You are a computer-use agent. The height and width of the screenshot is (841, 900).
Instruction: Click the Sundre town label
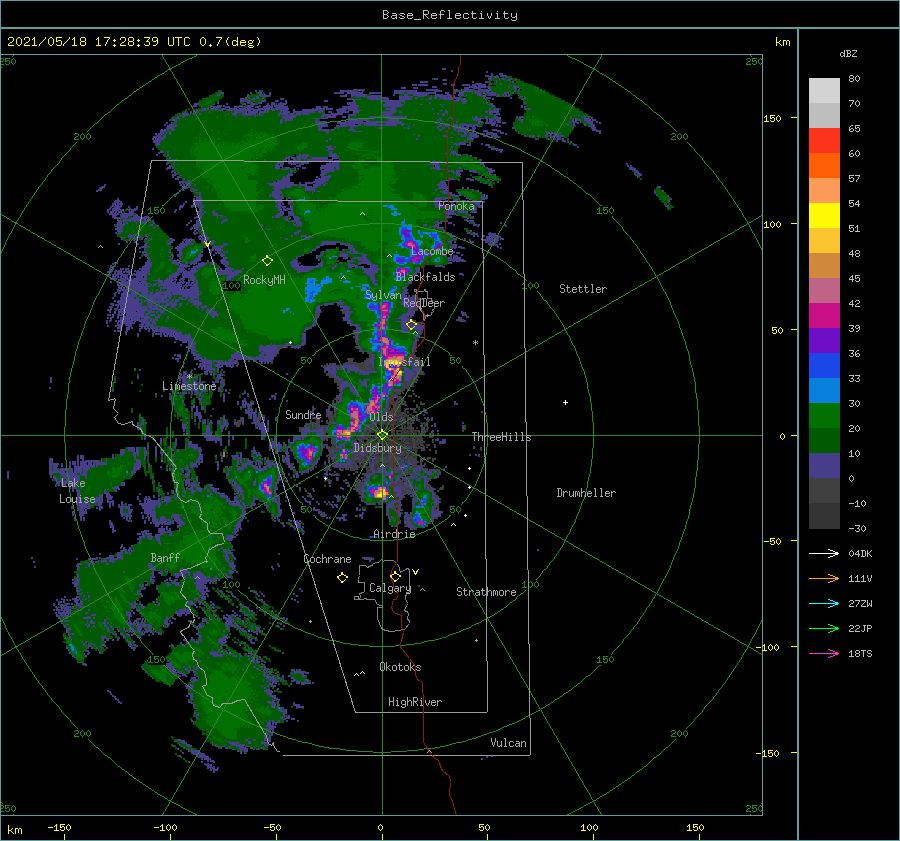pos(303,414)
